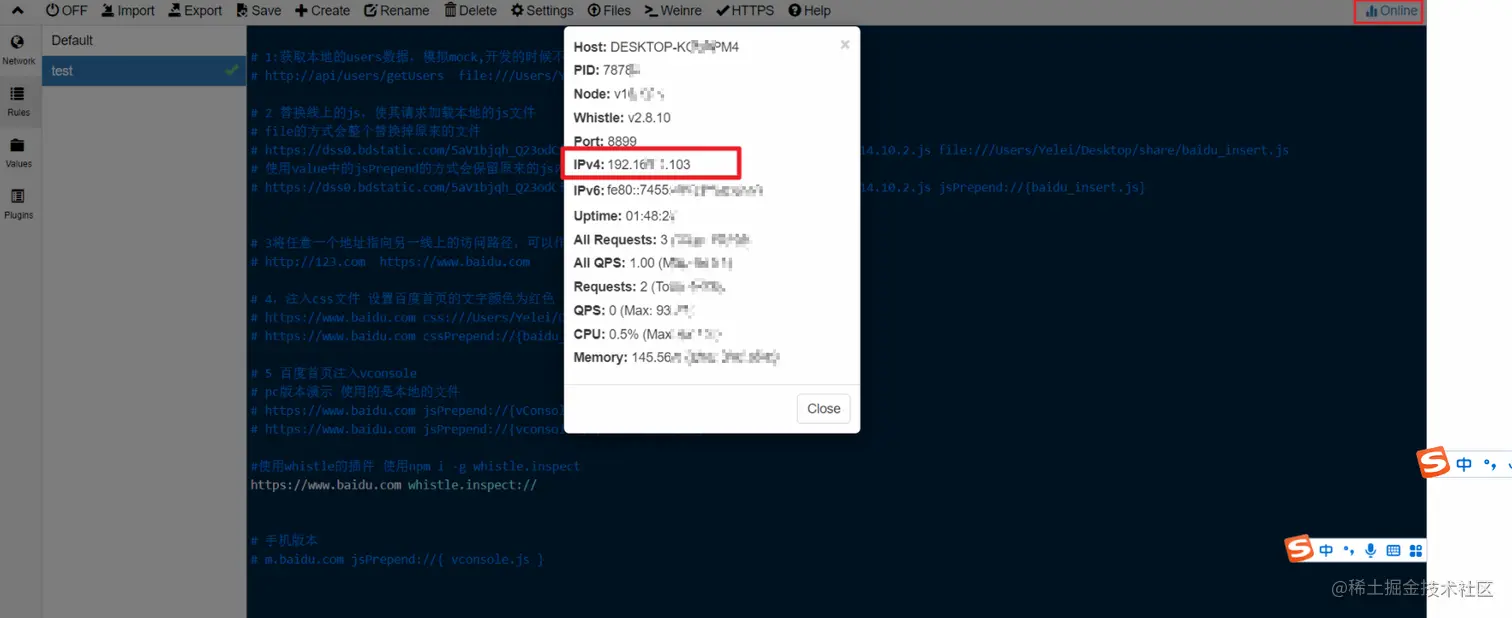Toggle punctuation mode on the microphone Sogou bar
Screen dimensions: 1512x618
(x=1348, y=551)
